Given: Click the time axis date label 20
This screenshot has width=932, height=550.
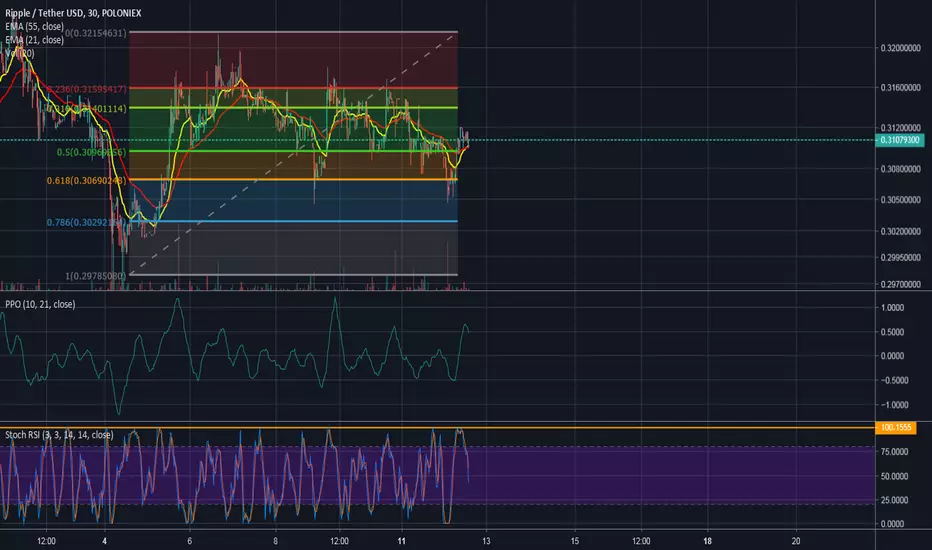Looking at the screenshot, I should [x=796, y=541].
